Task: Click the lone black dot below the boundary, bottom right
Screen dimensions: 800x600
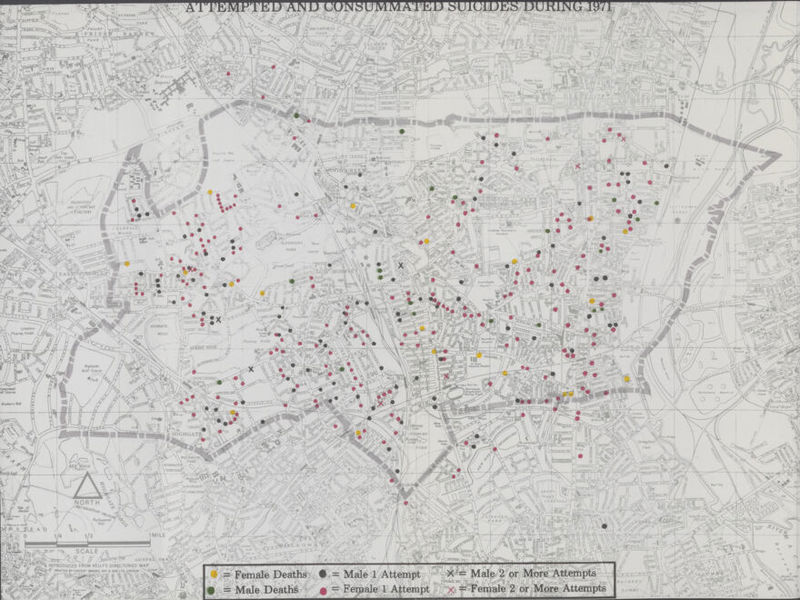Action: tap(604, 526)
